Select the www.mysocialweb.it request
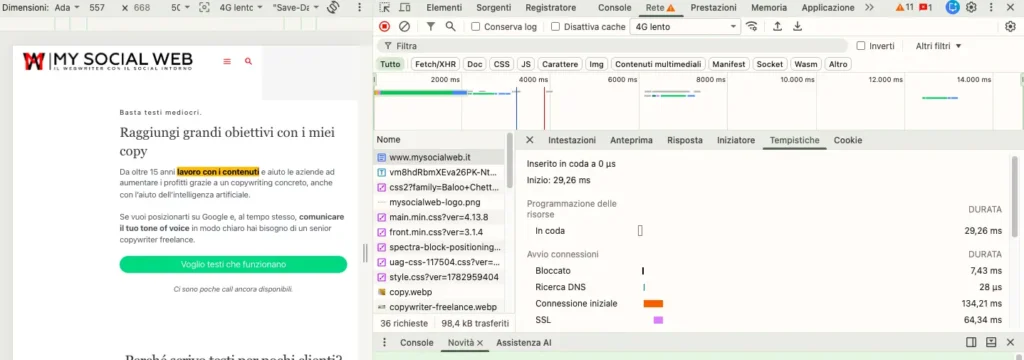The image size is (1024, 360). click(x=440, y=157)
